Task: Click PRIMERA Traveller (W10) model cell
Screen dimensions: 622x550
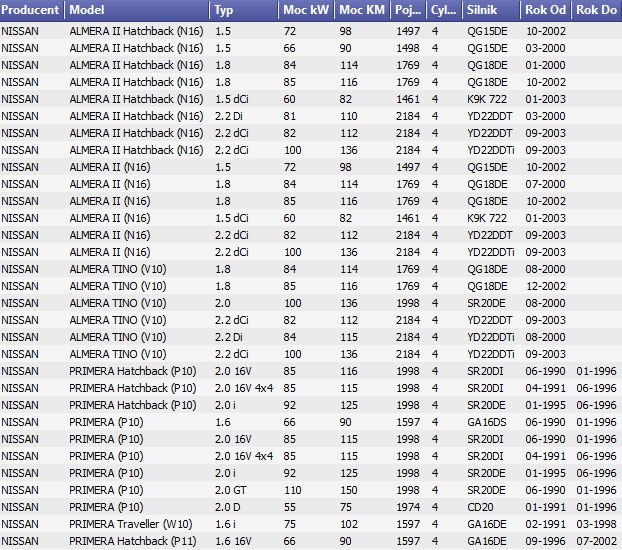Action: 131,525
